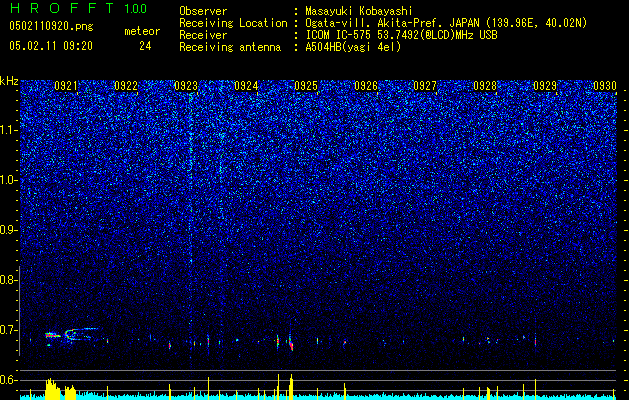Click the HROFFT 1.0.0 title text

pyautogui.click(x=78, y=9)
